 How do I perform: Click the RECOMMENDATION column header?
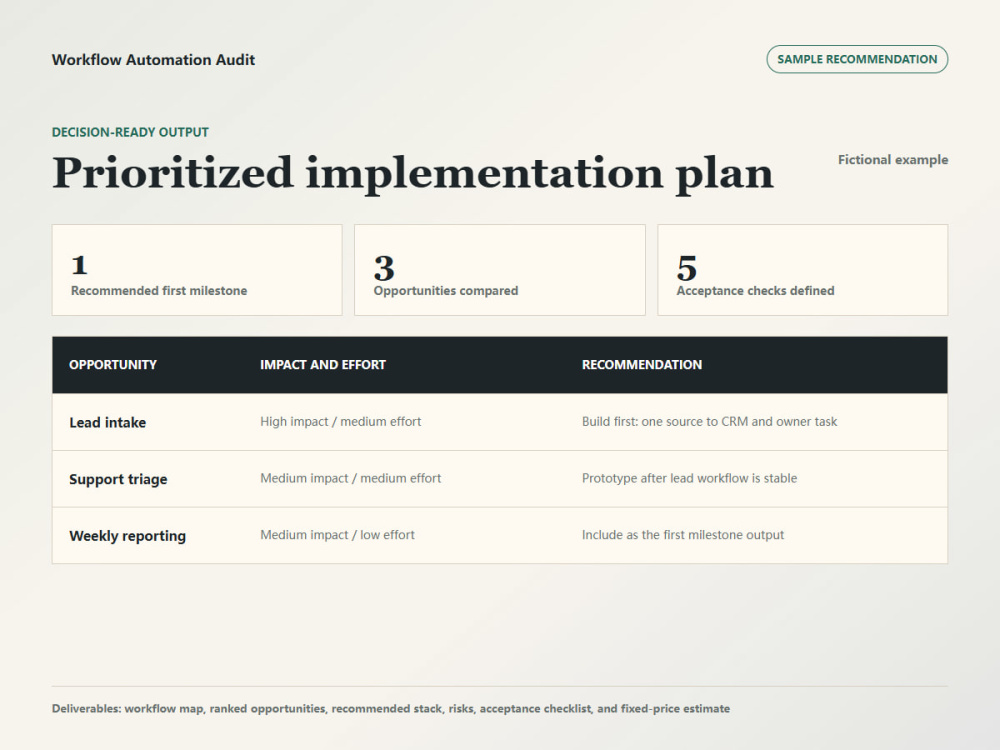coord(642,365)
